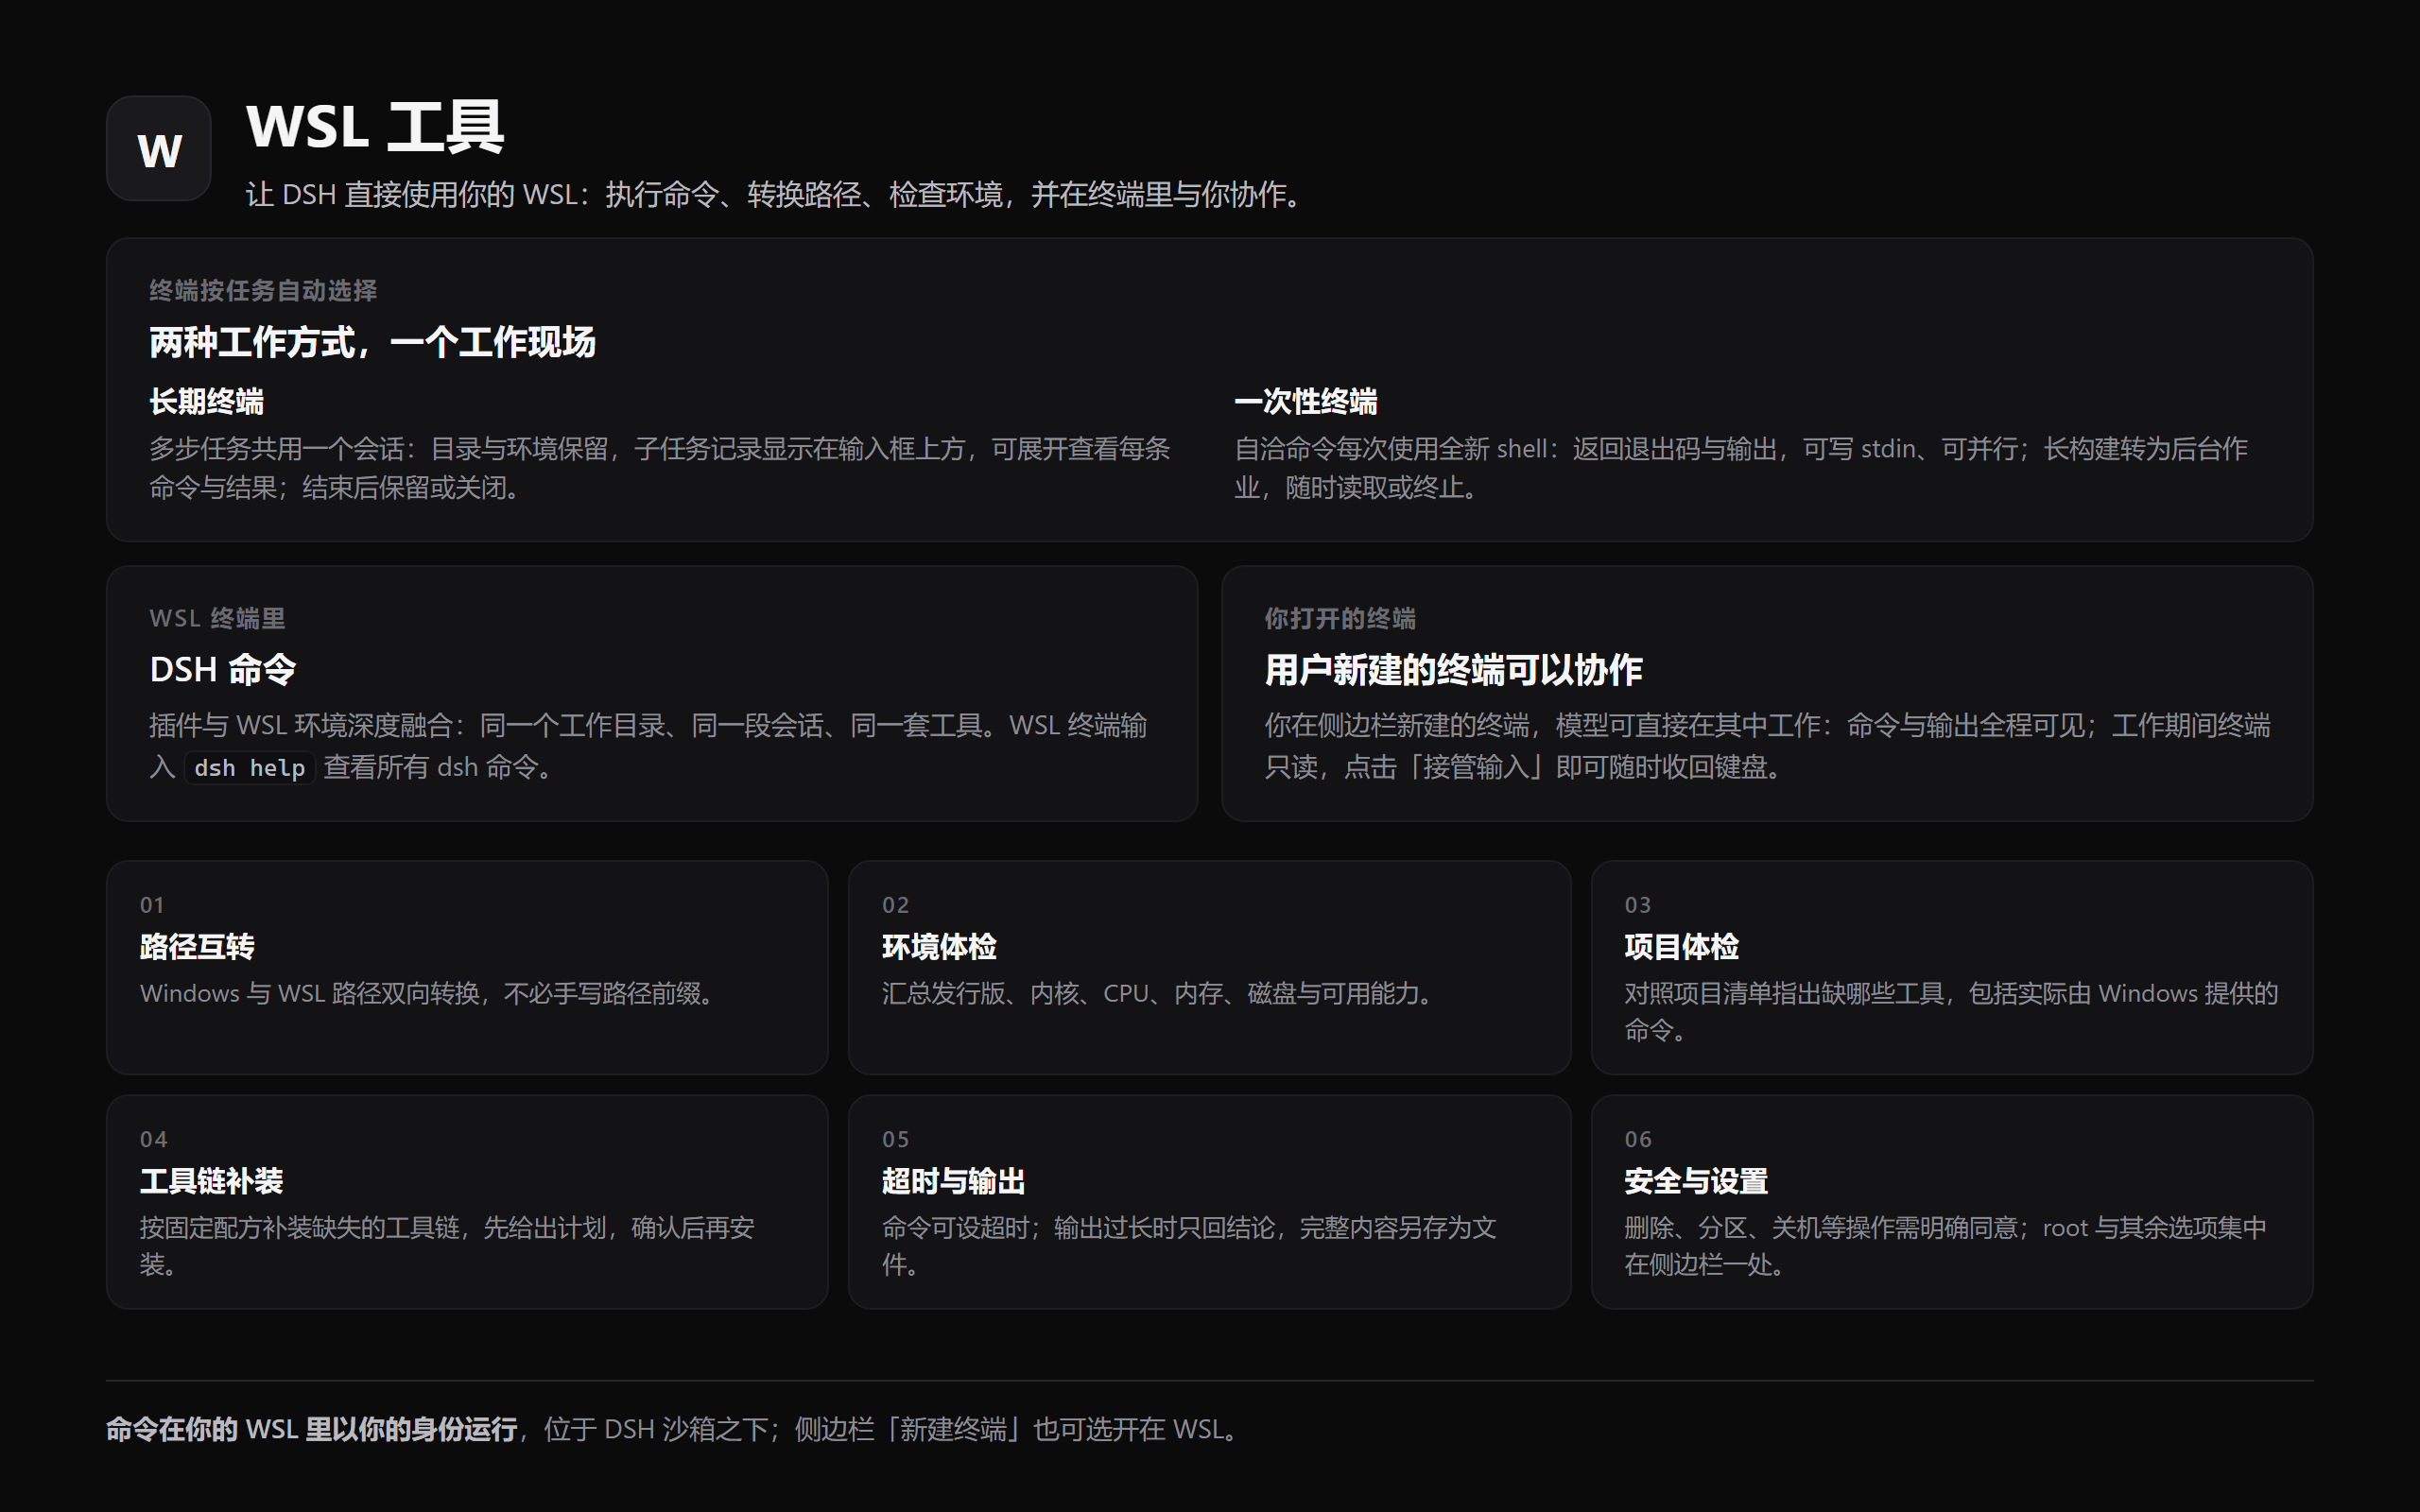
Task: Click the paragraph starting '自洽命令每次使用全新 shell'
Action: click(1740, 468)
